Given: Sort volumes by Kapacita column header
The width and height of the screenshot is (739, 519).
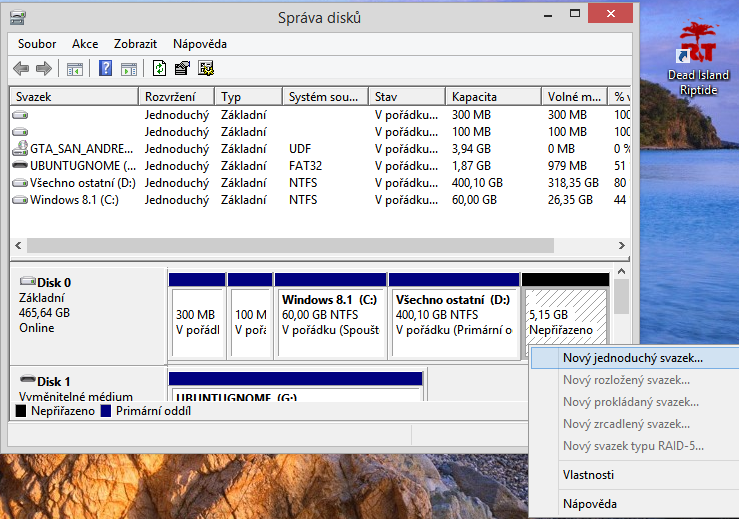Looking at the screenshot, I should [x=474, y=97].
